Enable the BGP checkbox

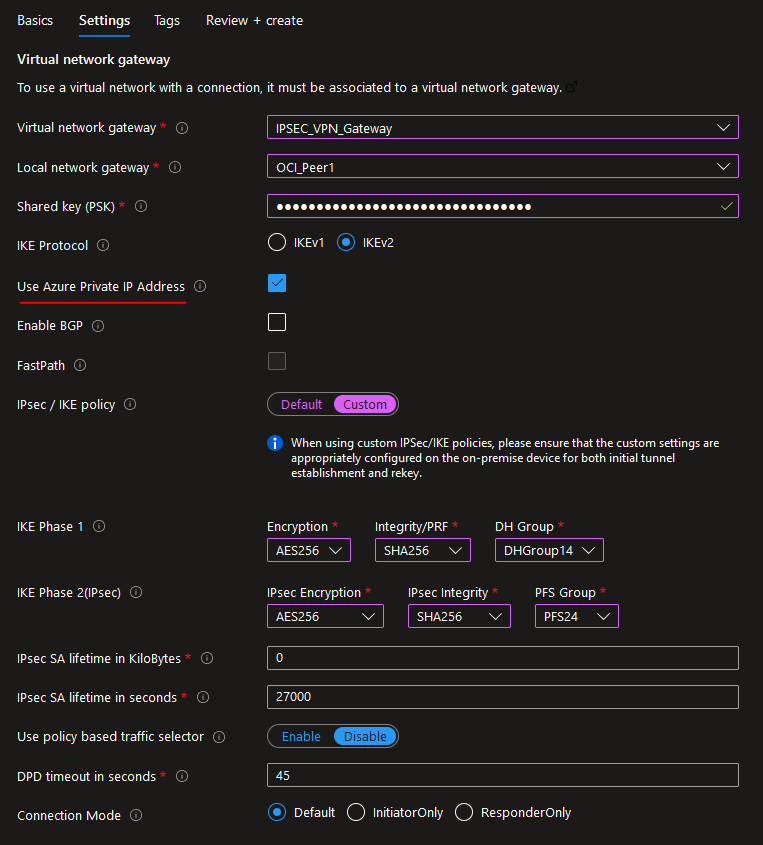[x=277, y=322]
